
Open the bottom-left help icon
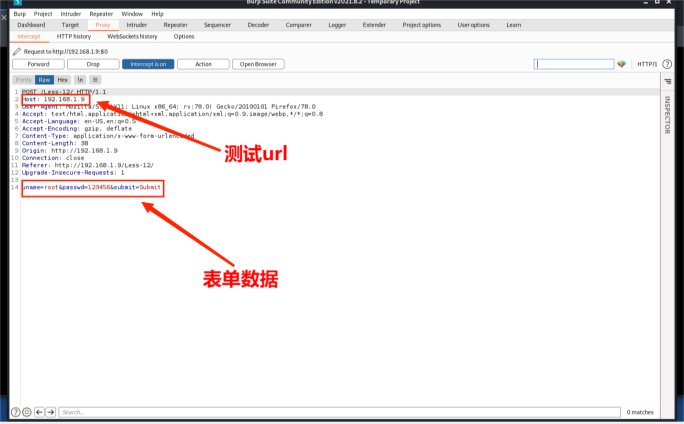click(x=15, y=412)
